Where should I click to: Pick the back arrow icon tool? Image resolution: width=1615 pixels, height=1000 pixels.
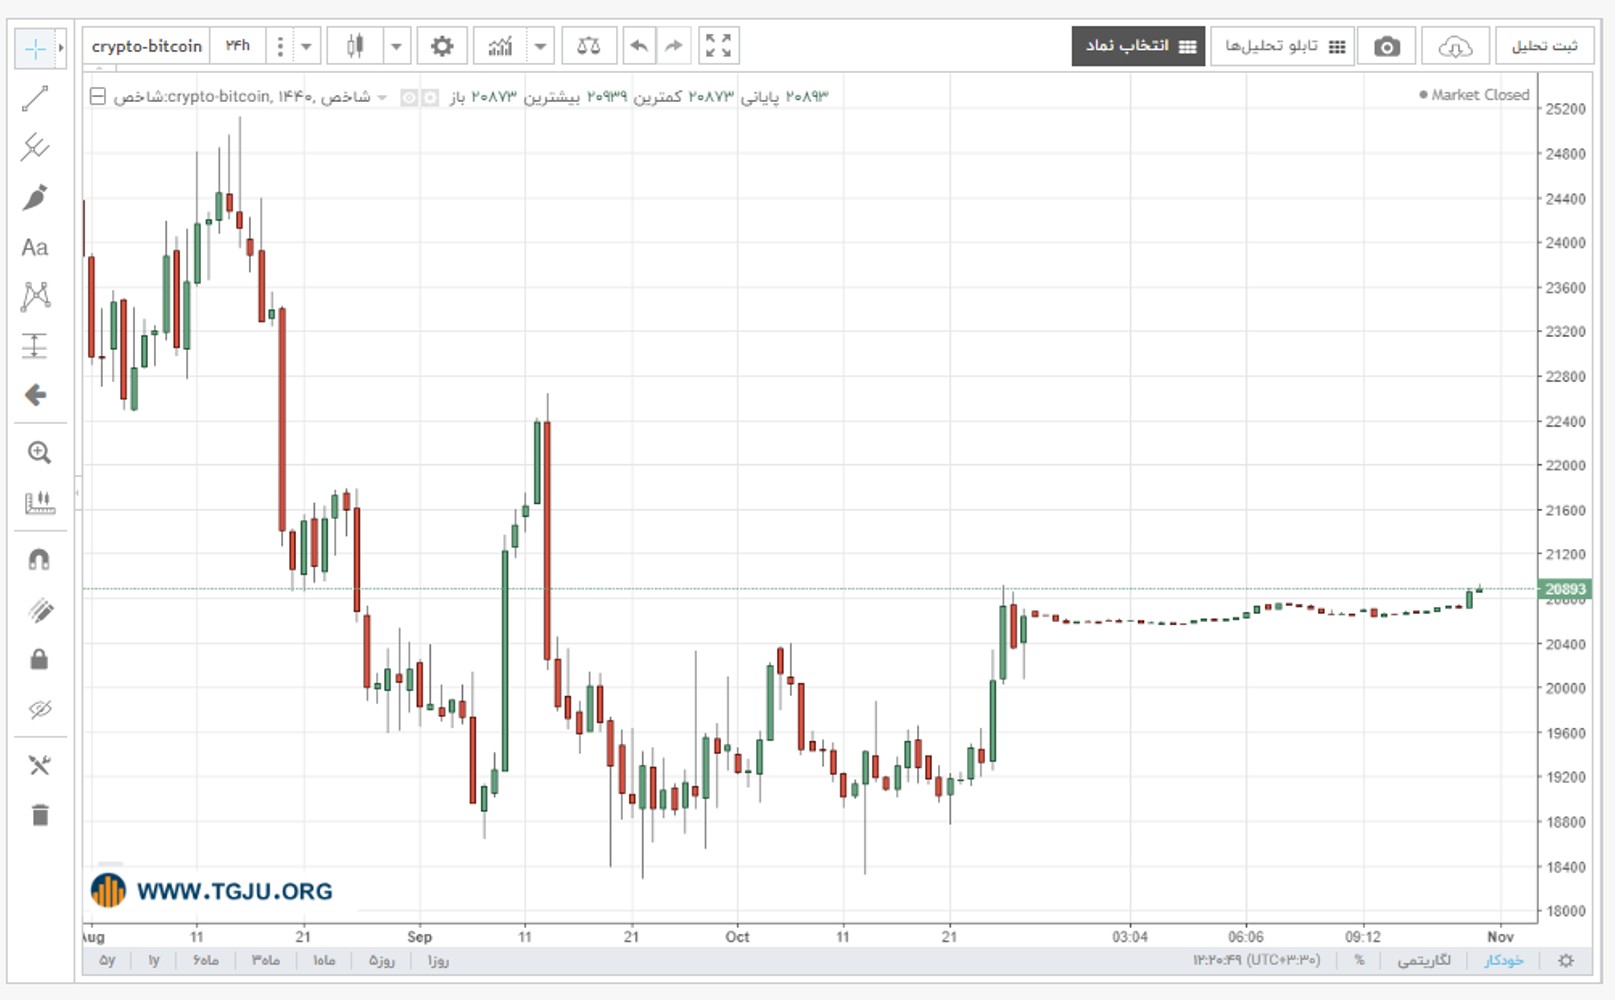[x=35, y=395]
